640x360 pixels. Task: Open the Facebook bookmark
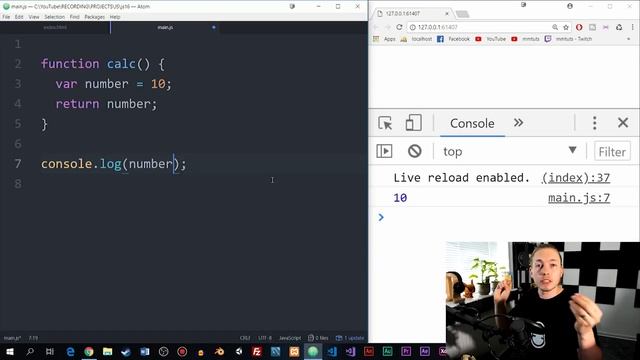(453, 39)
